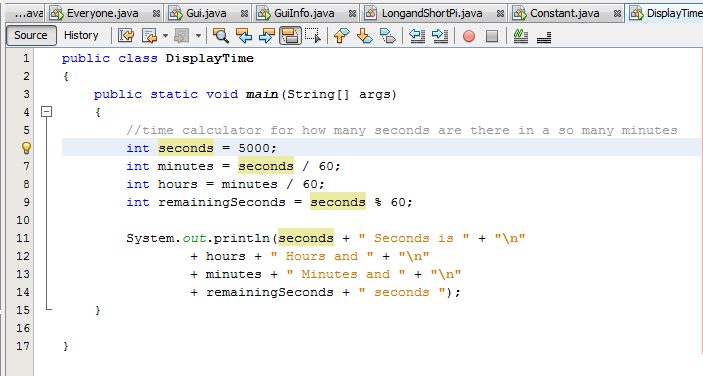Collapse the main method code fold
Image resolution: width=703 pixels, height=376 pixels.
click(47, 112)
